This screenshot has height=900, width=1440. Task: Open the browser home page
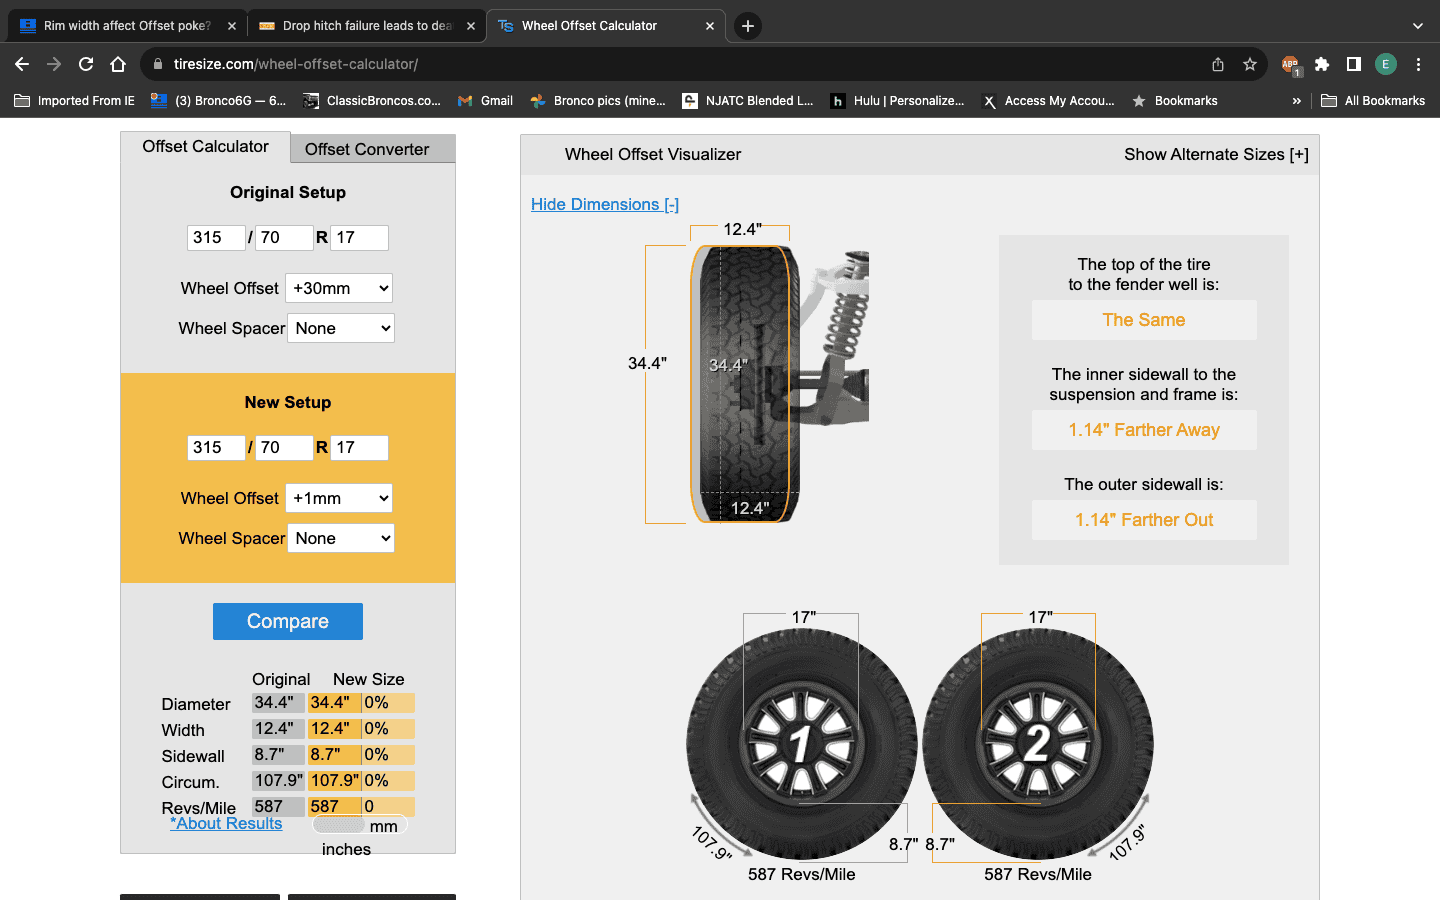click(118, 64)
